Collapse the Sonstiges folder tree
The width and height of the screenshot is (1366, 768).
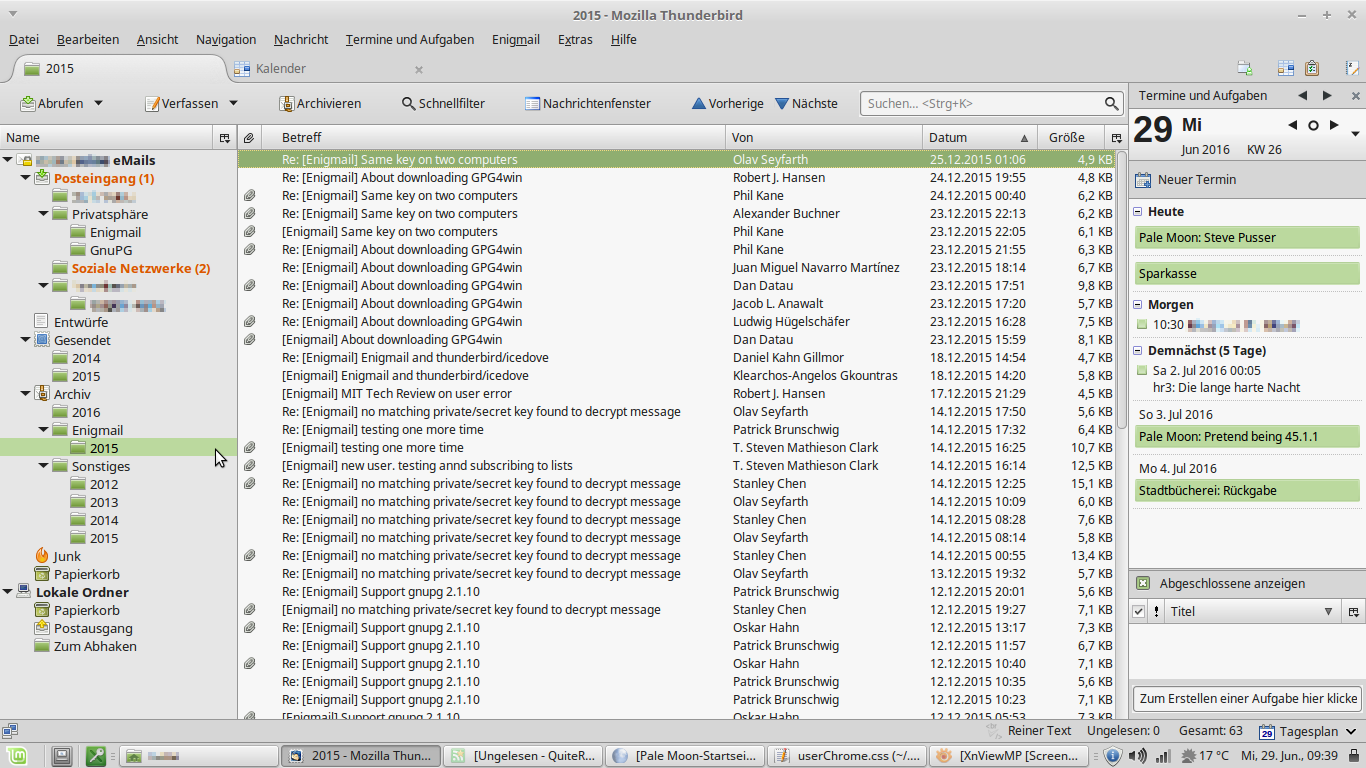tap(45, 466)
